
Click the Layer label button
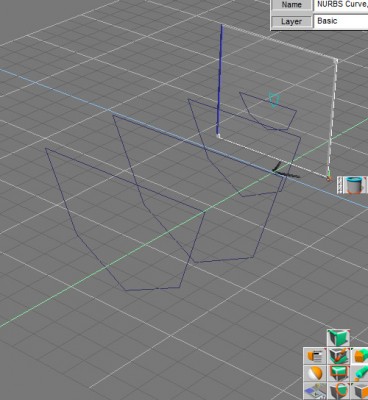click(292, 22)
